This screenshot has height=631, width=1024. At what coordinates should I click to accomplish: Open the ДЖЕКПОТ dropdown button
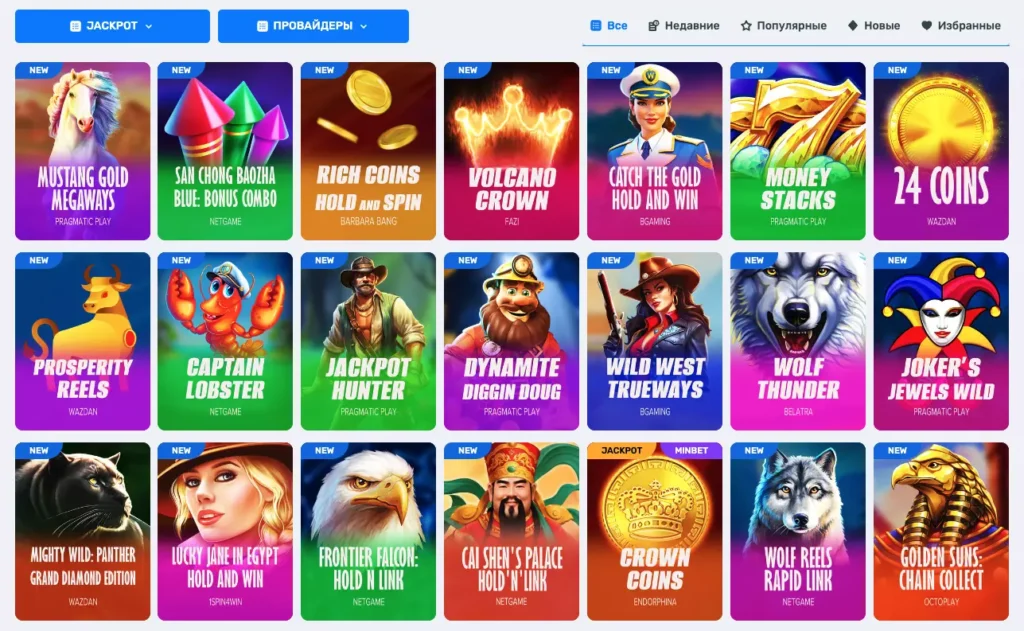tap(112, 26)
